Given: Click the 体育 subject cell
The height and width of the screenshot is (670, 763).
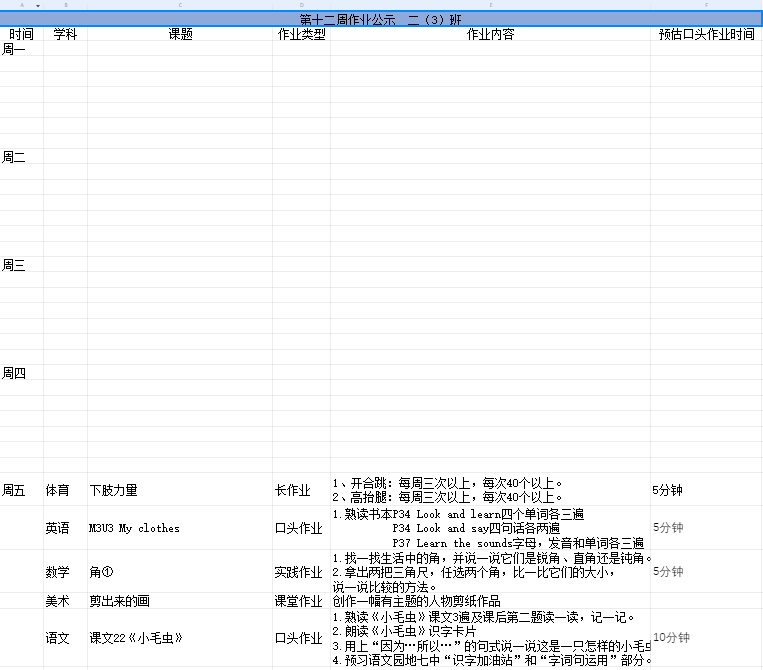Looking at the screenshot, I should [66, 489].
